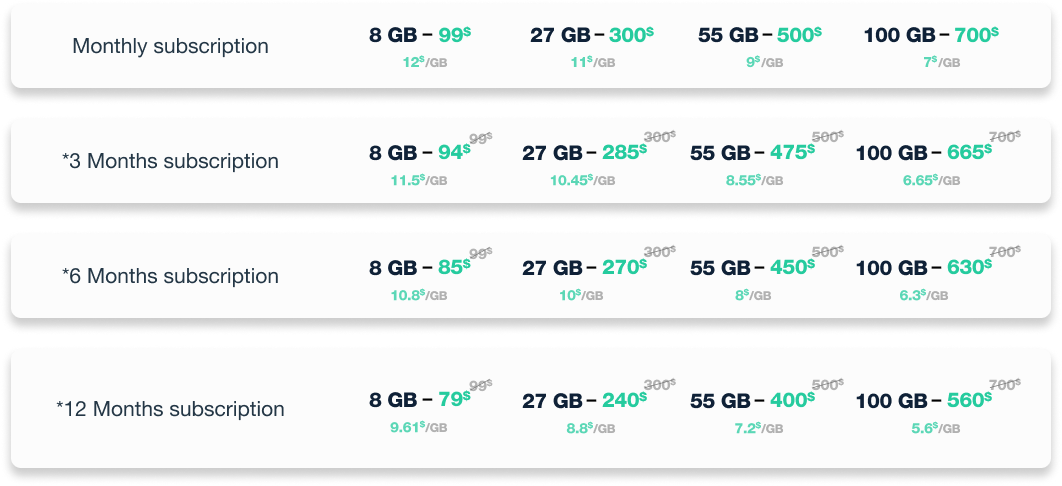Select the monthly 8 GB – 99$ plan

420,35
